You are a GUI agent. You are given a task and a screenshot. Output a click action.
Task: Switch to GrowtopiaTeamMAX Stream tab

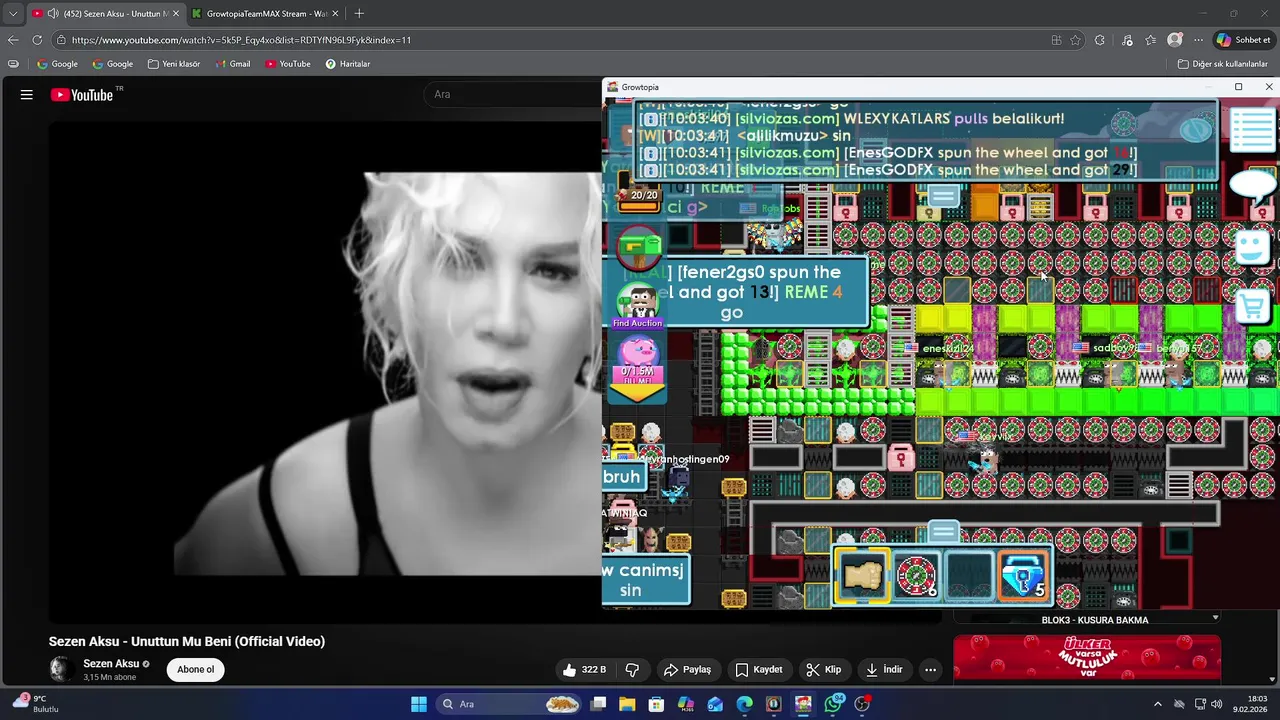(265, 14)
